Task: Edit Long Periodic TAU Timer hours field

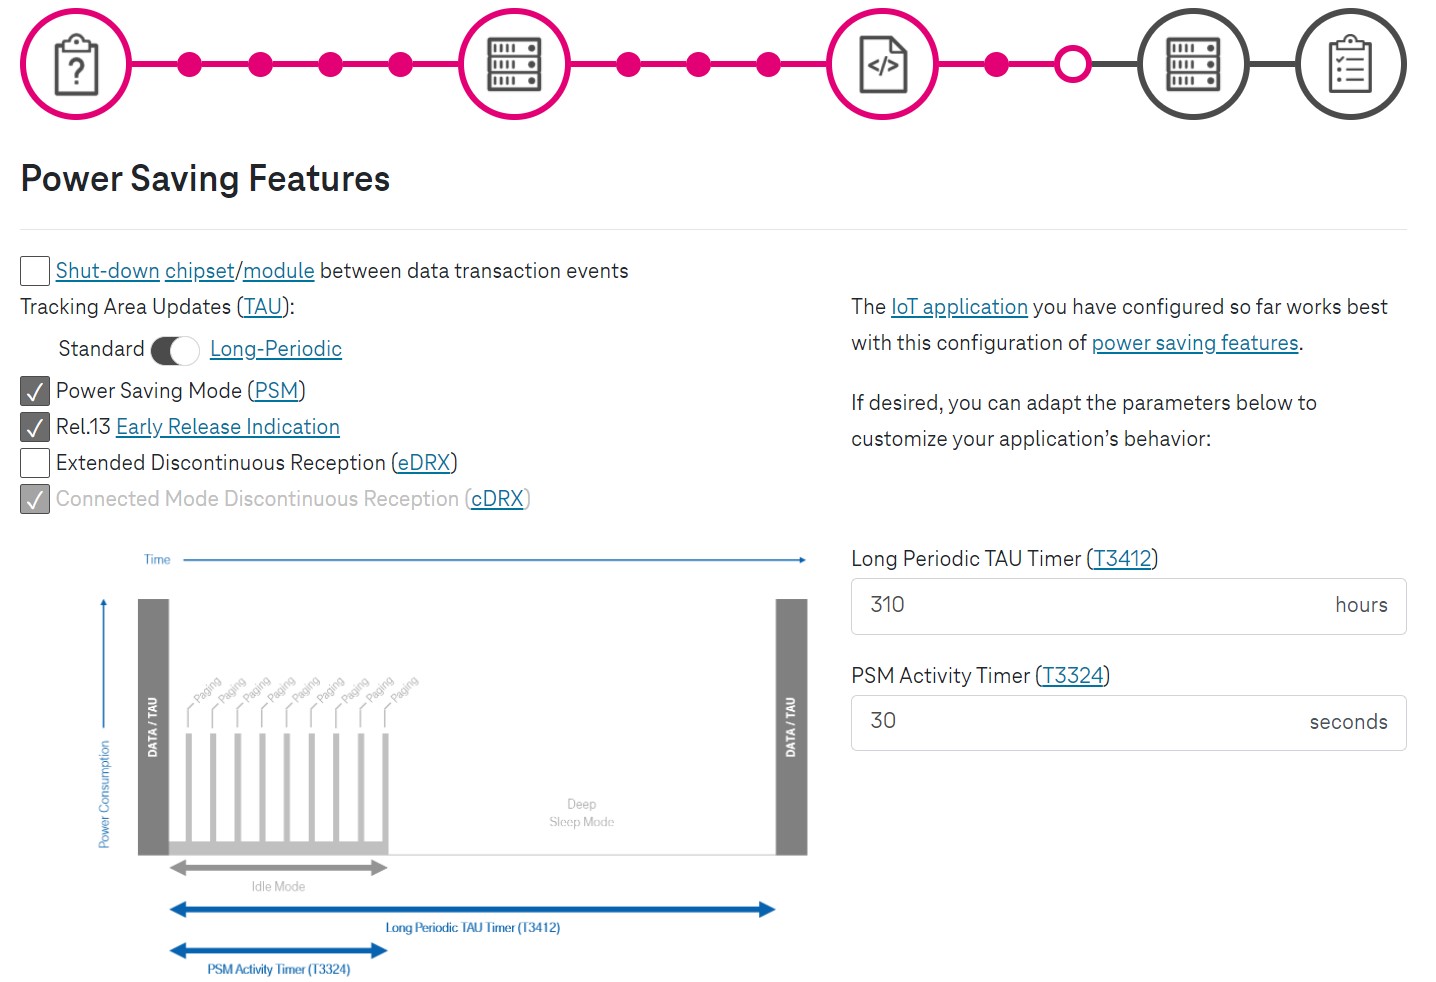Action: tap(1128, 606)
